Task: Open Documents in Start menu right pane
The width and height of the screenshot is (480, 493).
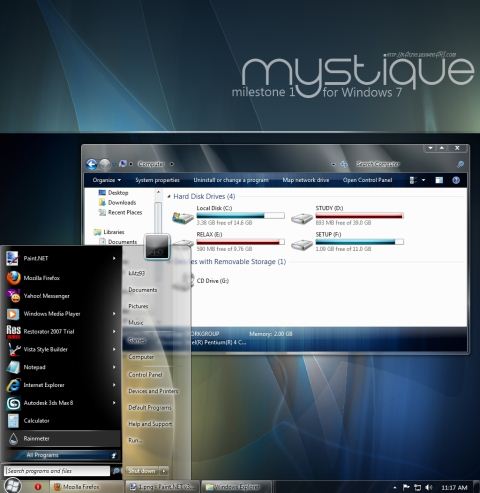Action: tap(143, 290)
